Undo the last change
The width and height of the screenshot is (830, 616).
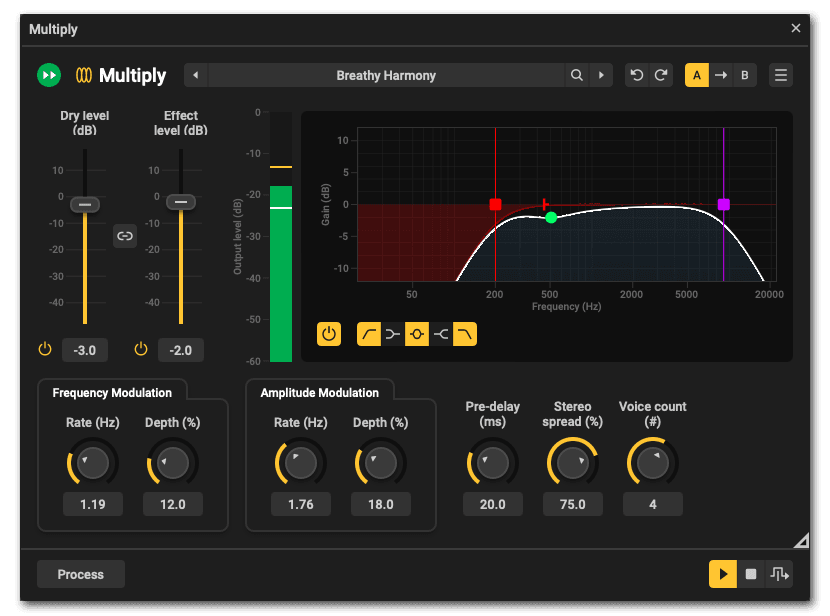[x=637, y=75]
